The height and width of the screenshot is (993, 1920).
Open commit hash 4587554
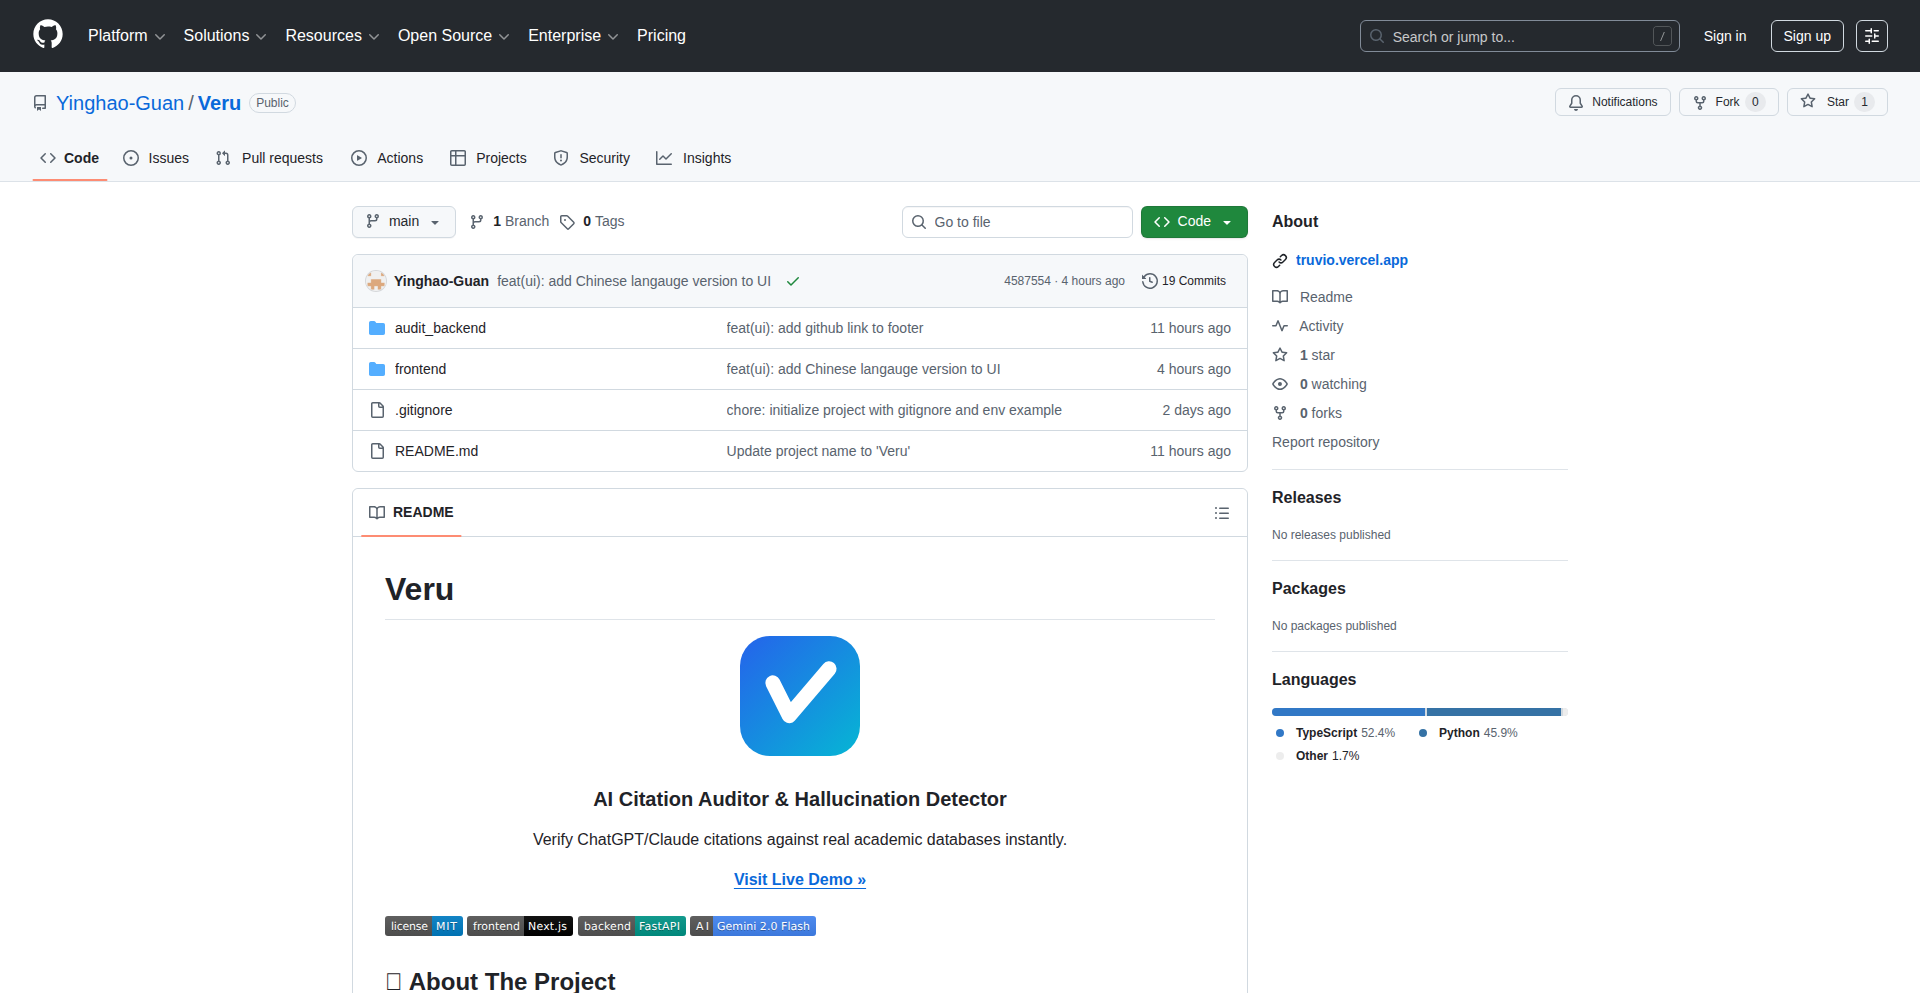point(1027,281)
